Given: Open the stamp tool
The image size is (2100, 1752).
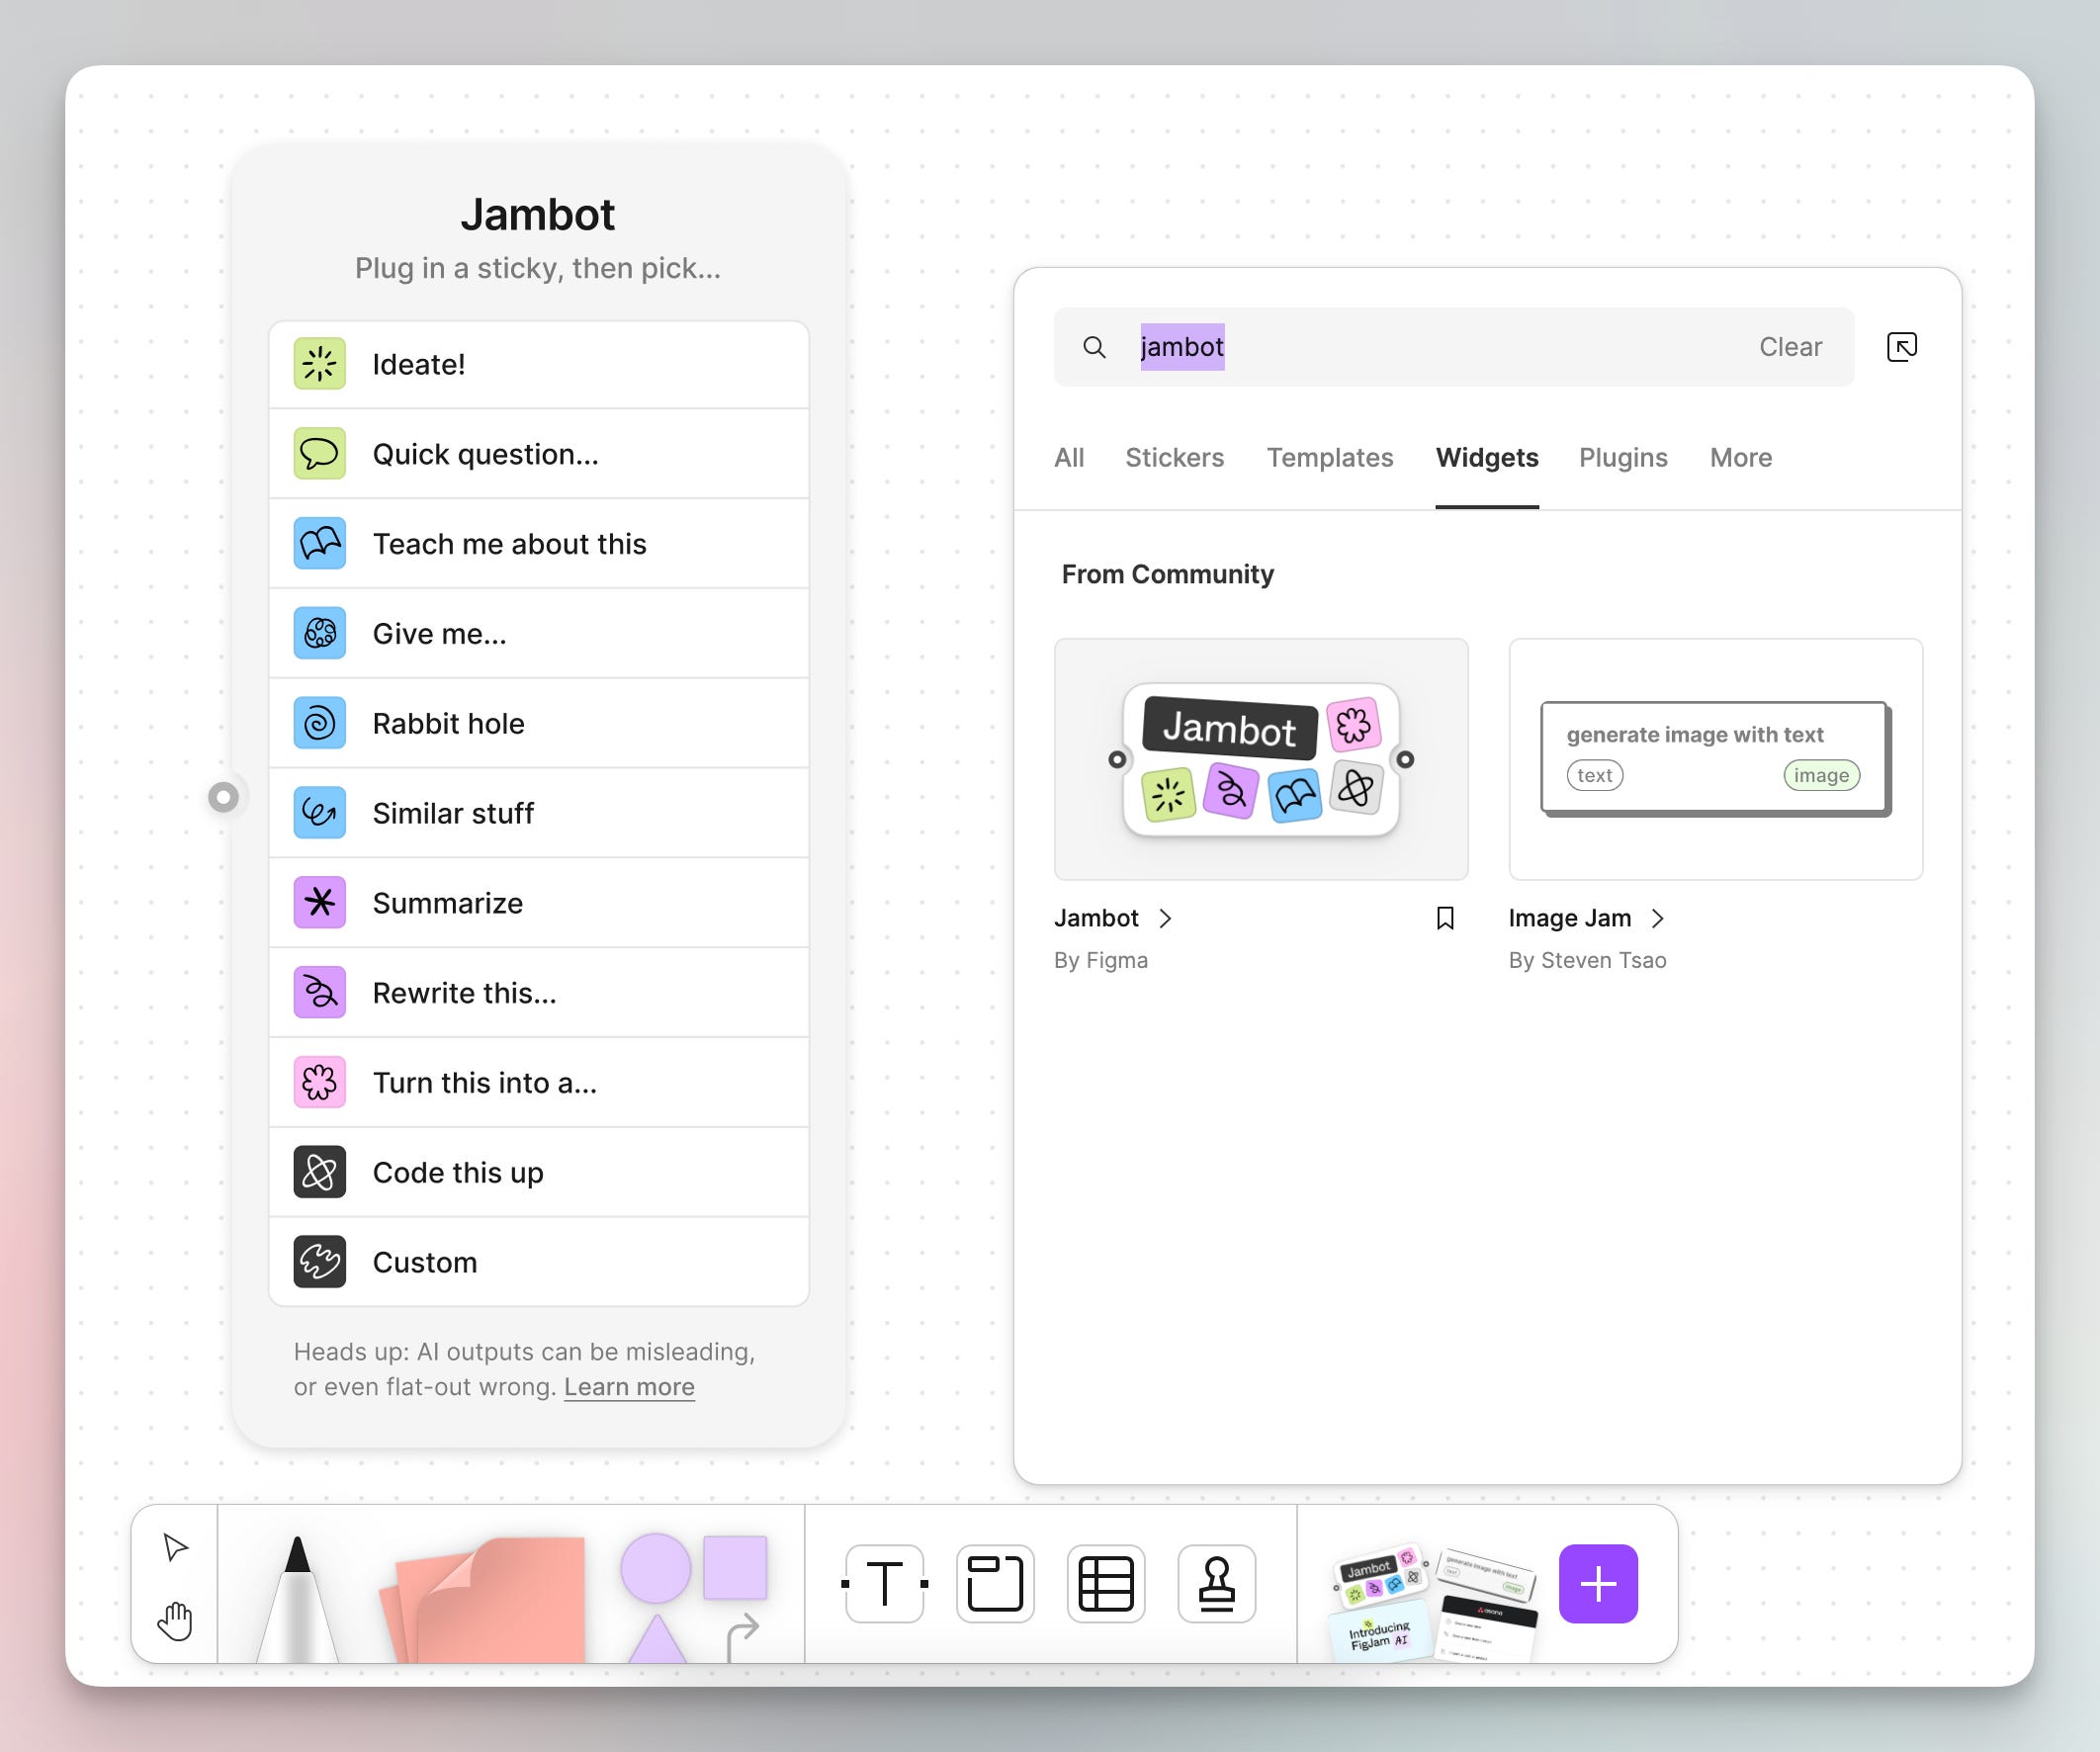Looking at the screenshot, I should click(x=1215, y=1583).
